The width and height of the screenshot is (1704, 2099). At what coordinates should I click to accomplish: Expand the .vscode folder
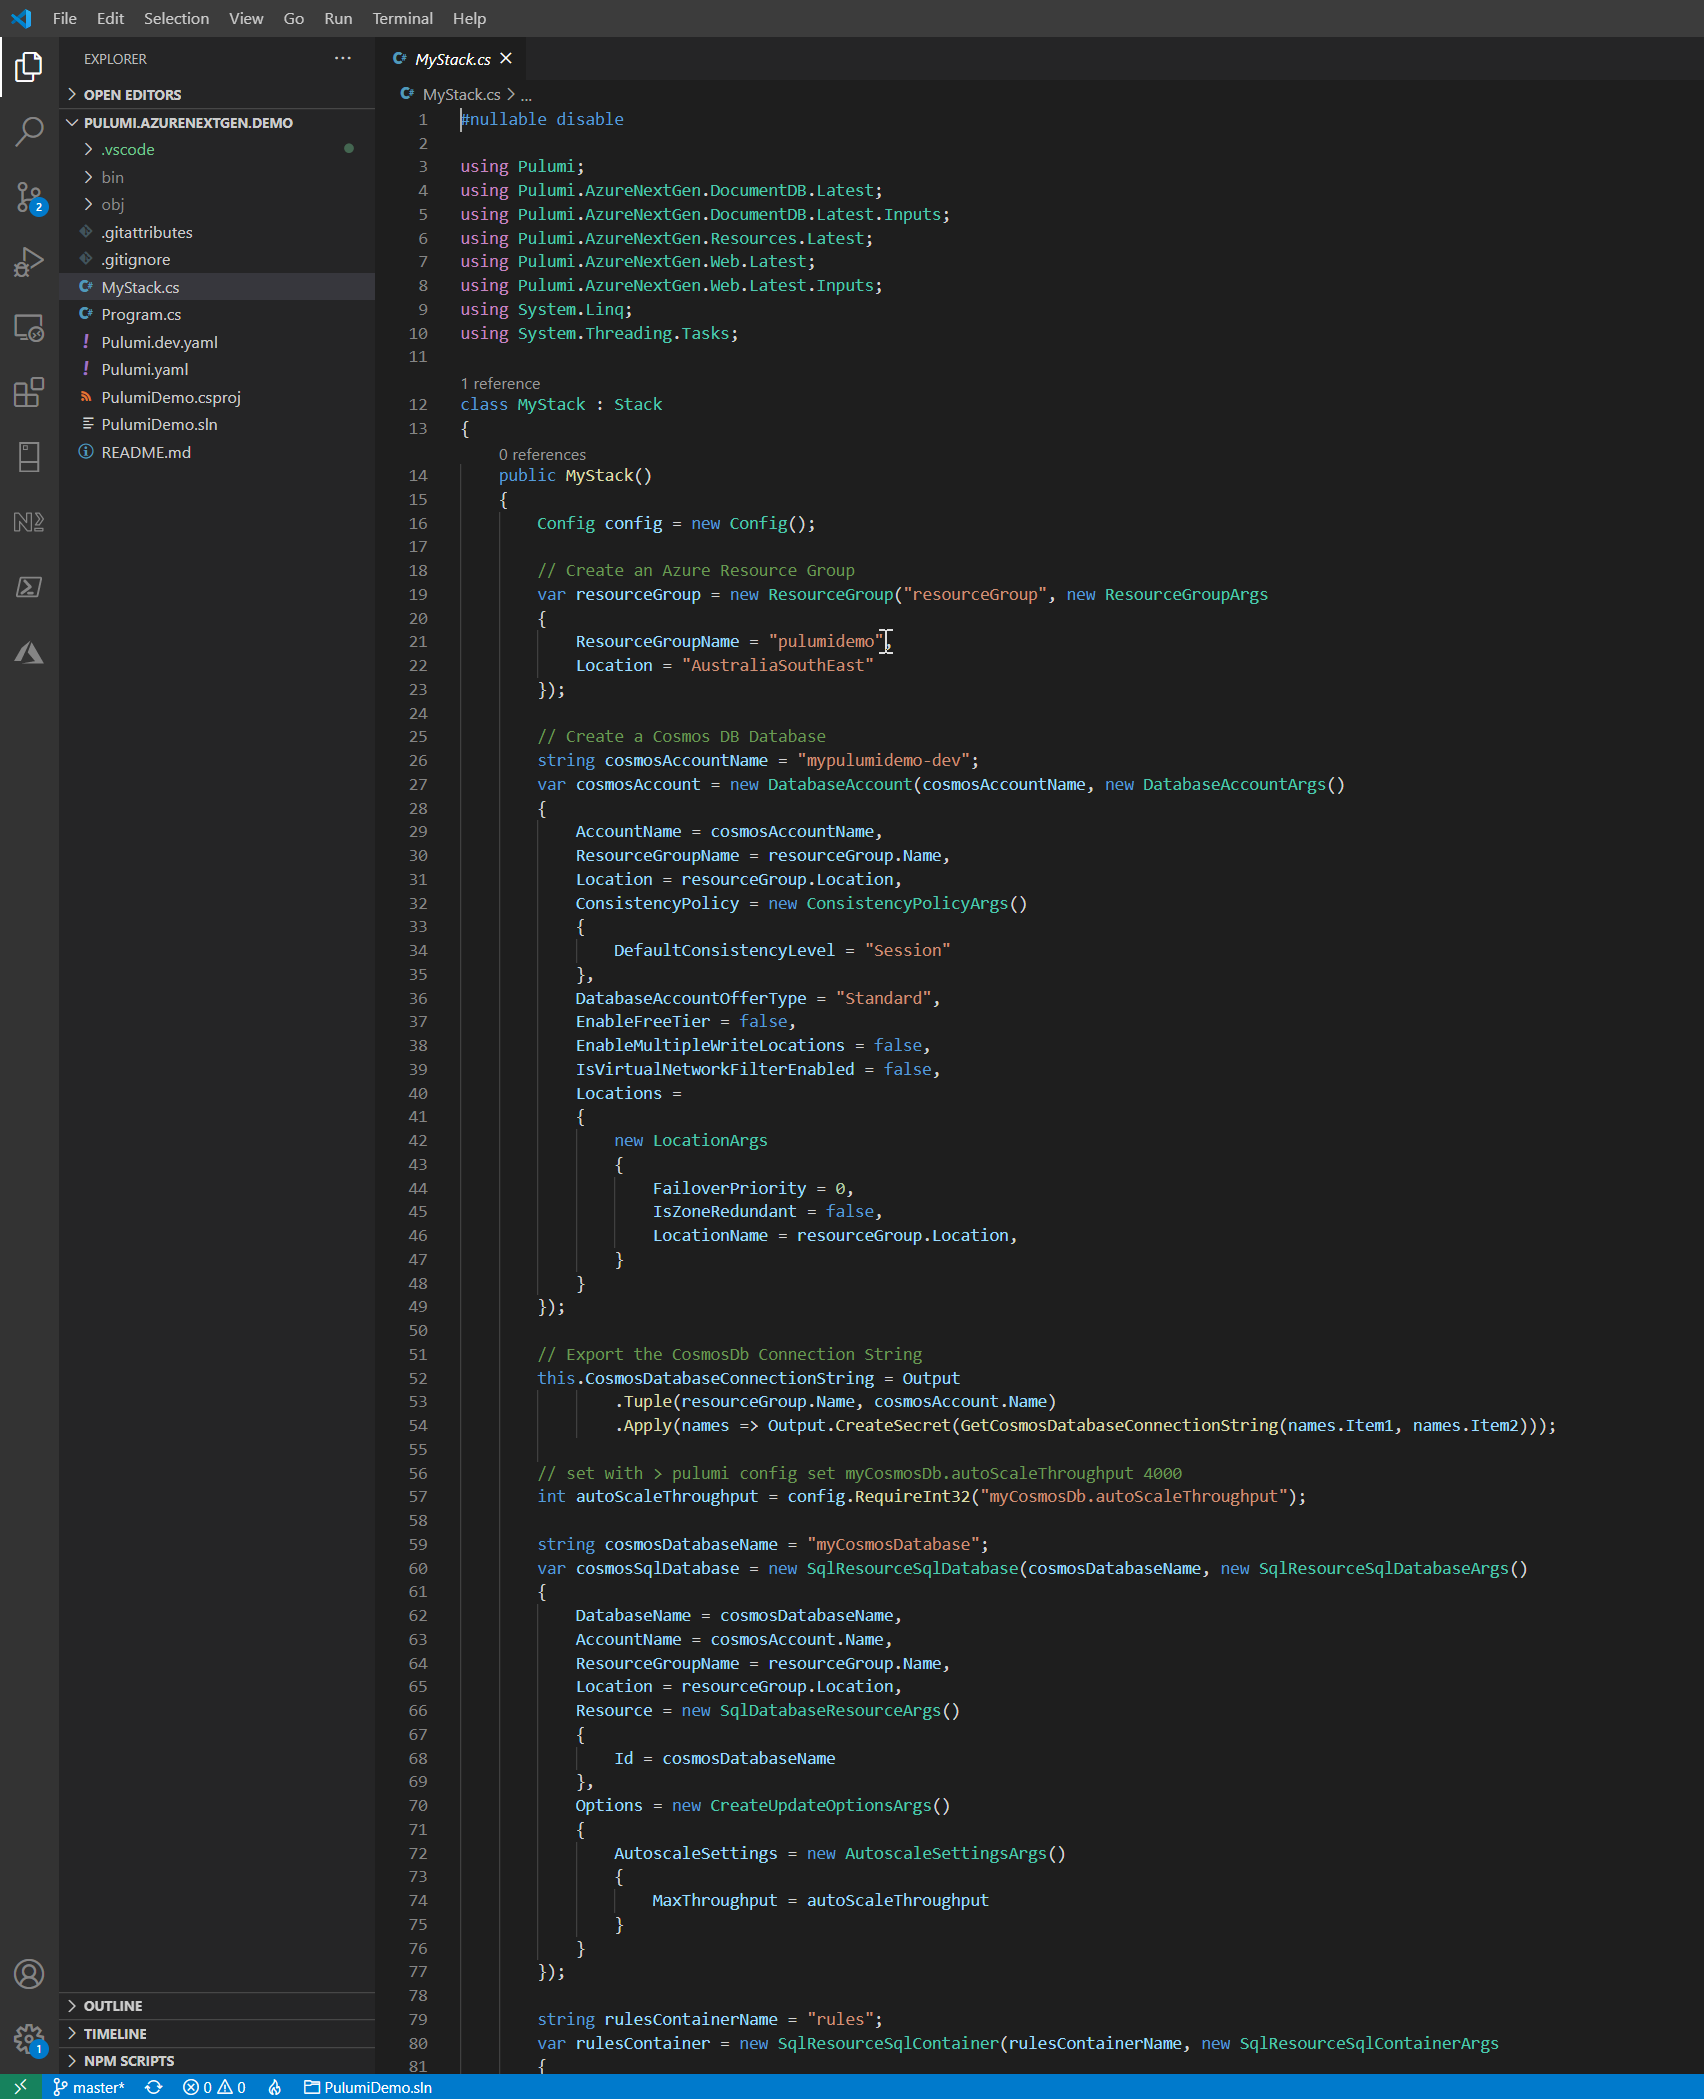click(128, 150)
